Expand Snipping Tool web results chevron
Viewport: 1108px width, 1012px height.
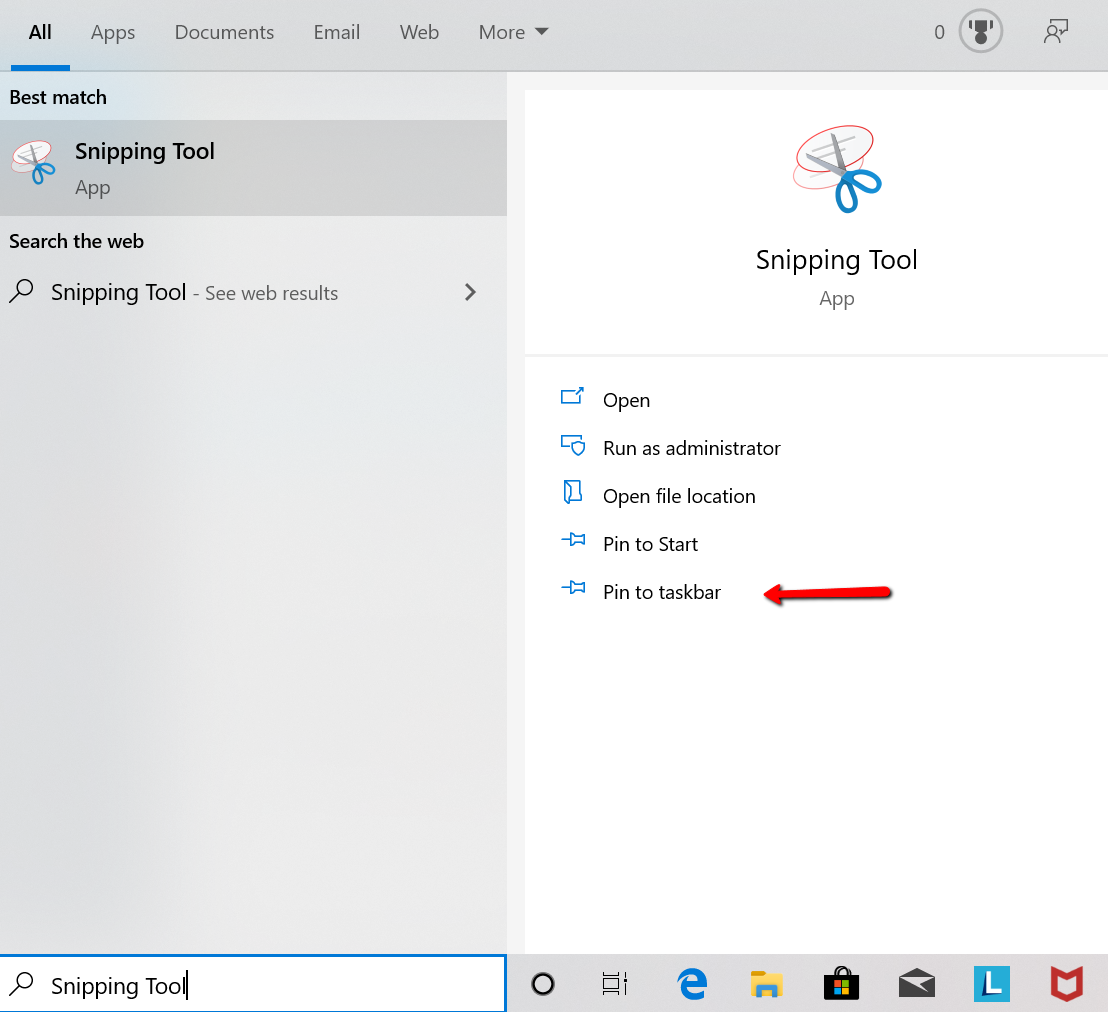click(x=470, y=292)
